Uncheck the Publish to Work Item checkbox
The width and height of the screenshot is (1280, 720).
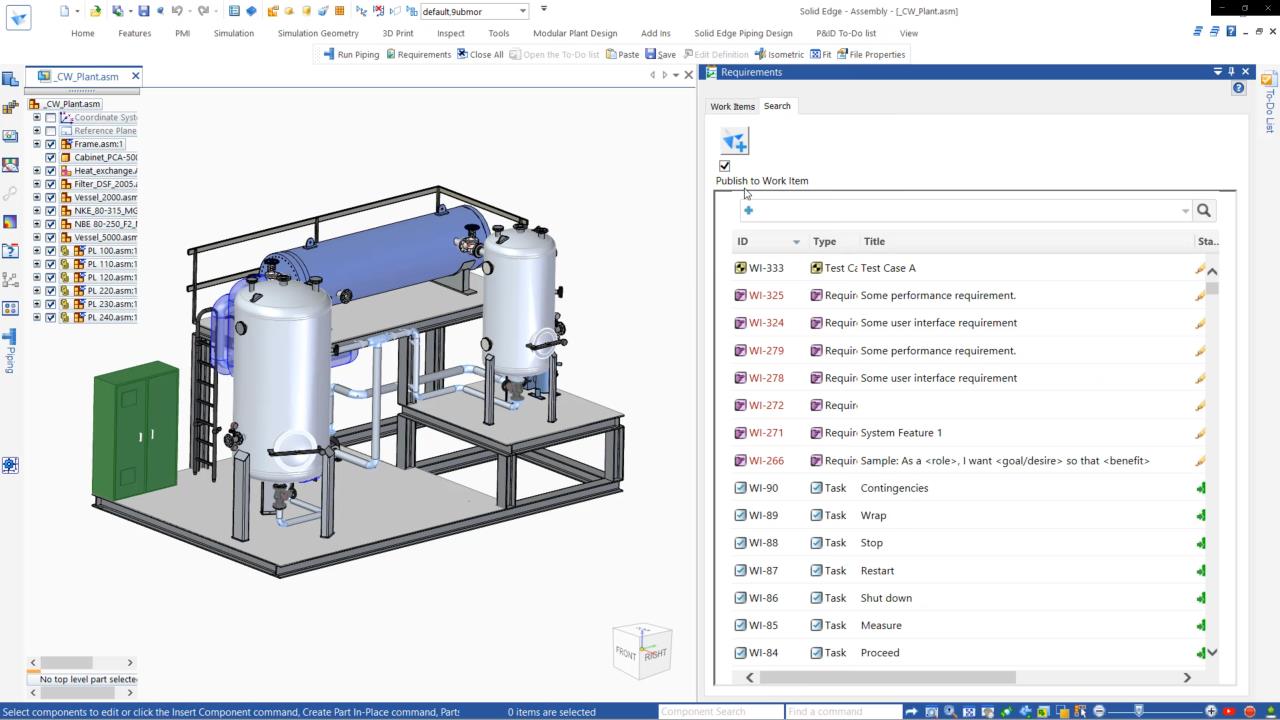[724, 166]
